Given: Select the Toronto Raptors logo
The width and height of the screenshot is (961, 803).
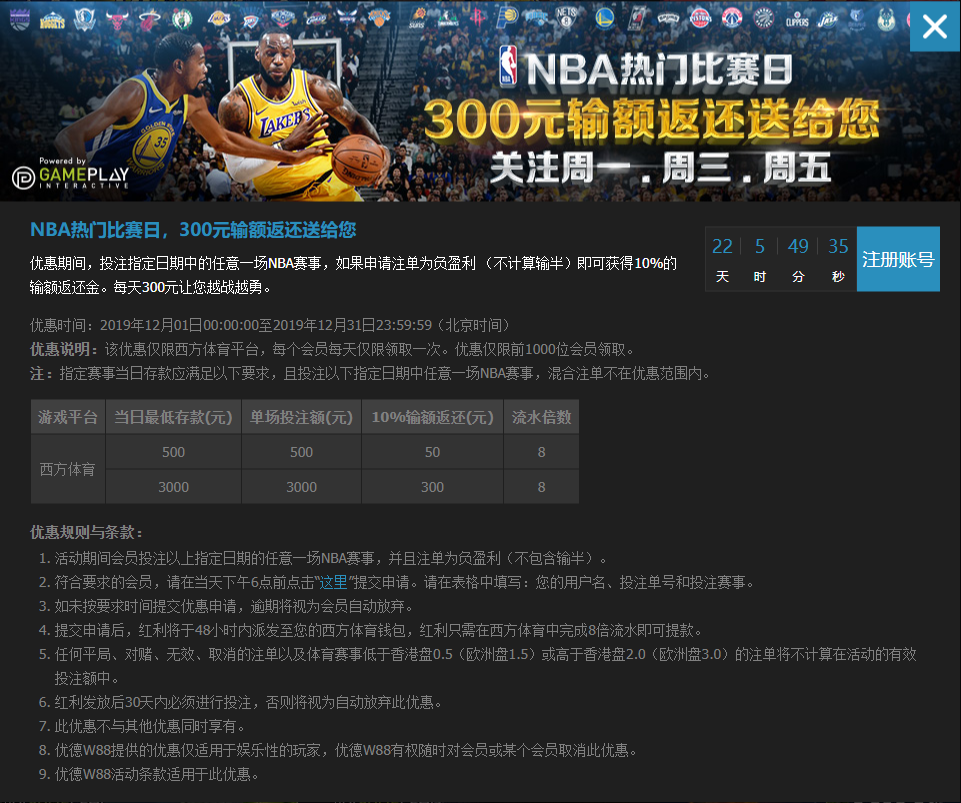Looking at the screenshot, I should coord(763,18).
